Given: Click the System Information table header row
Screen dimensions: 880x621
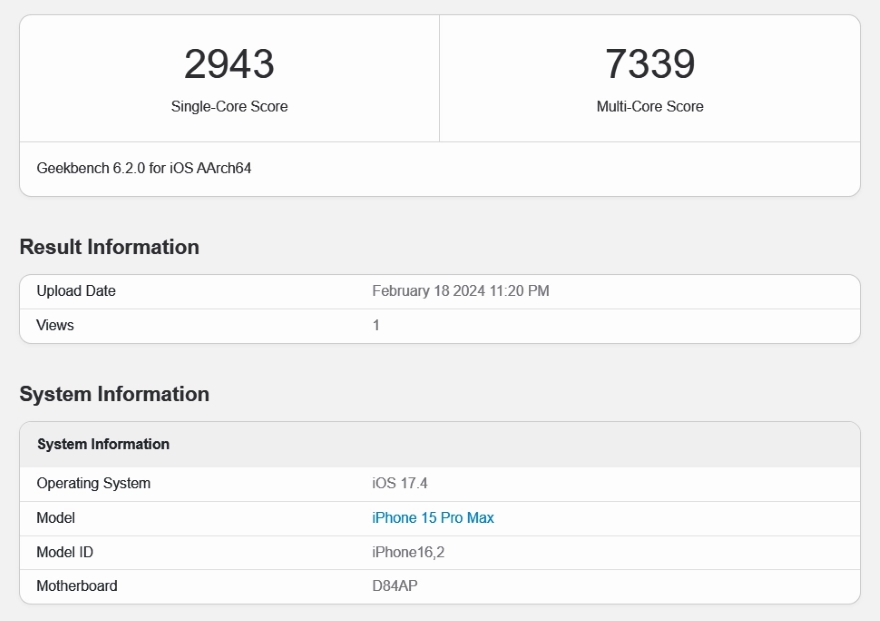Looking at the screenshot, I should [x=103, y=444].
